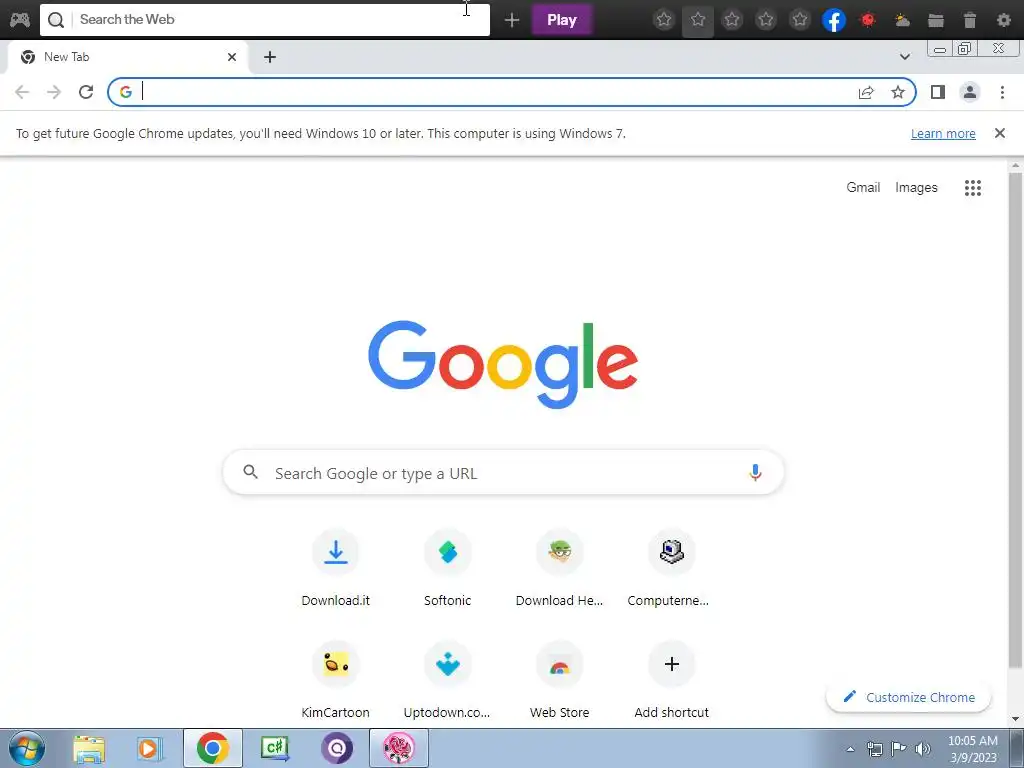
Task: Open the Images link
Action: click(x=916, y=187)
